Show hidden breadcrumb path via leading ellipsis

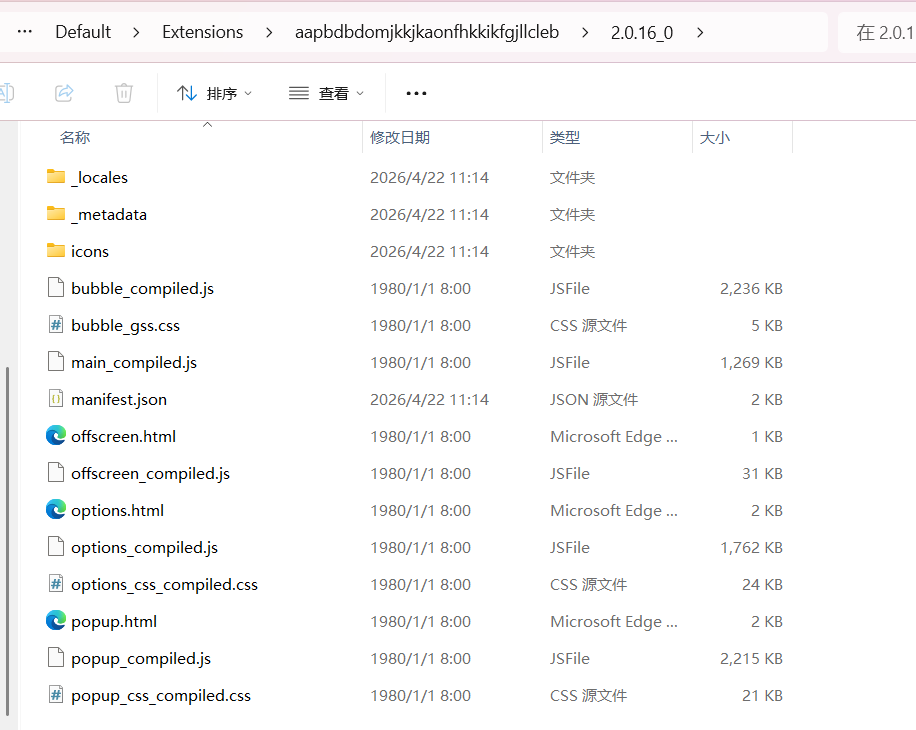click(x=25, y=32)
